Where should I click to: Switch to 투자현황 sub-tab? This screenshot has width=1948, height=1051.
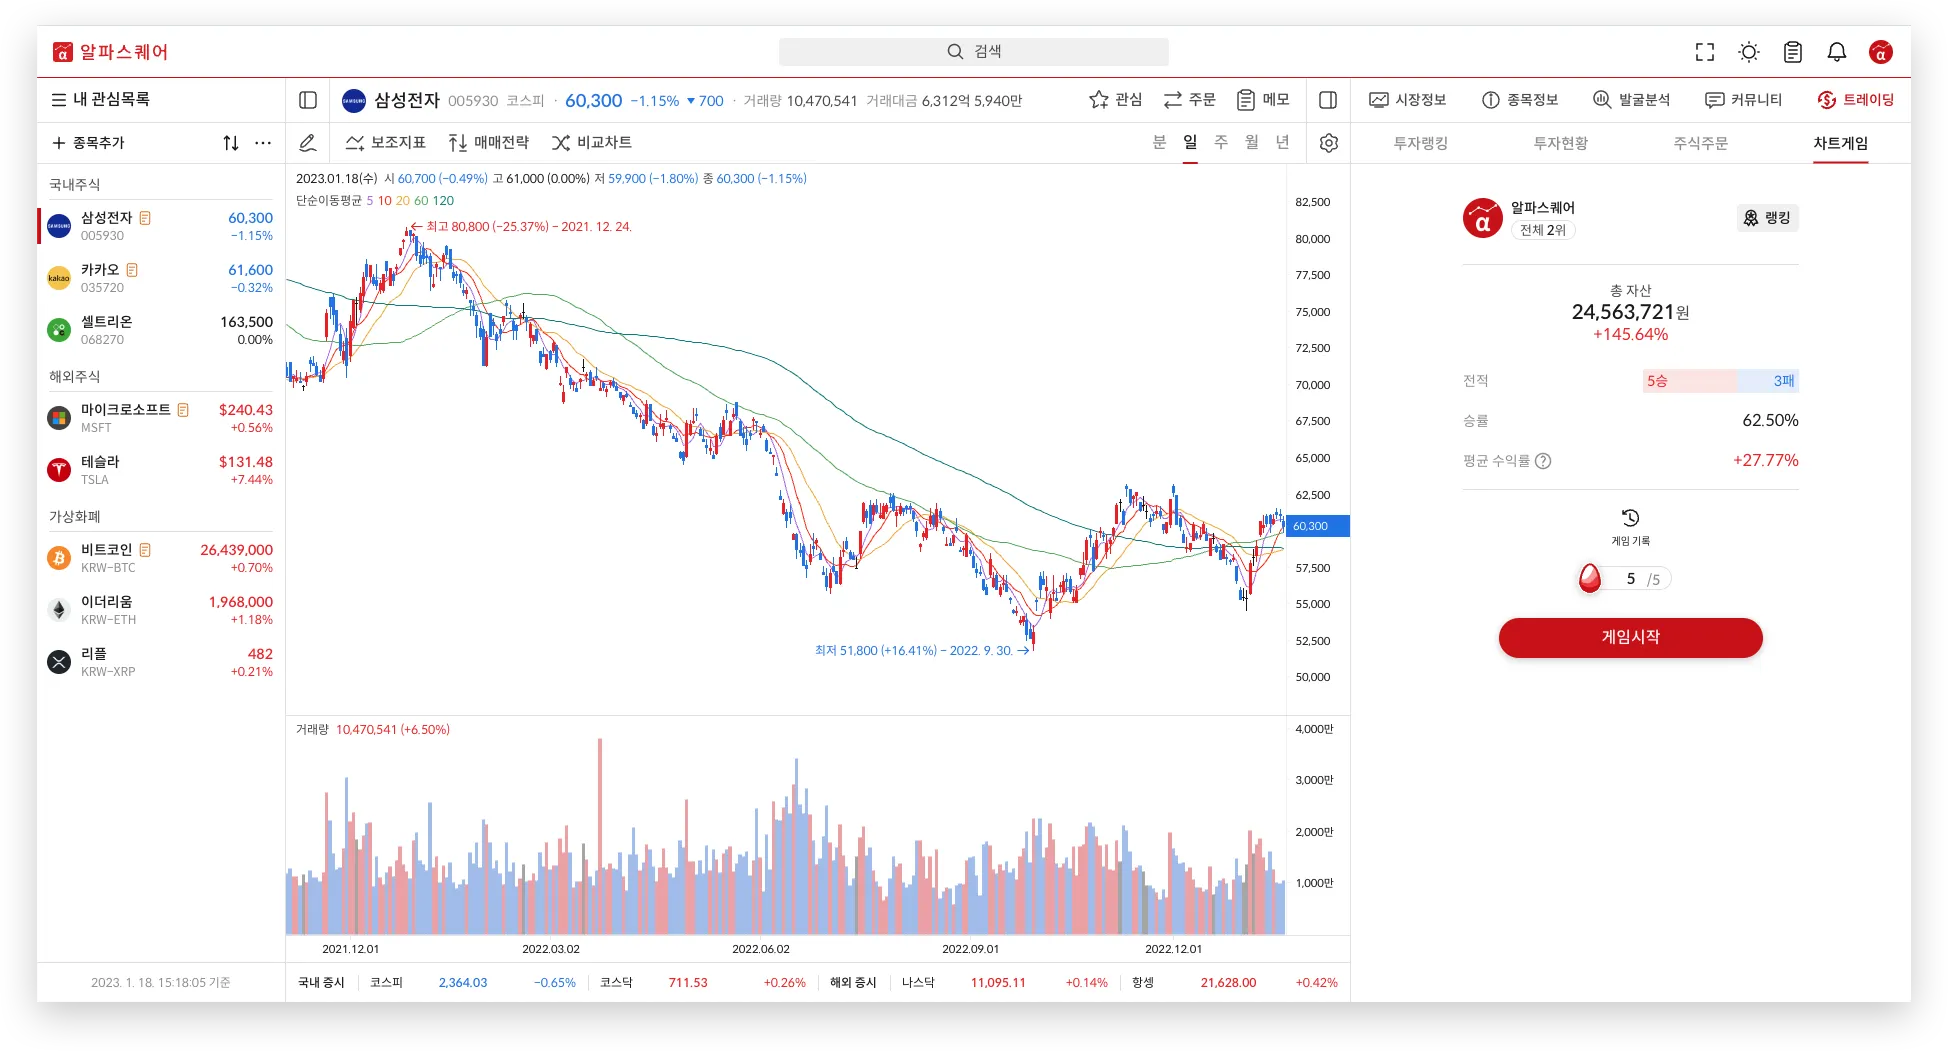click(1561, 143)
